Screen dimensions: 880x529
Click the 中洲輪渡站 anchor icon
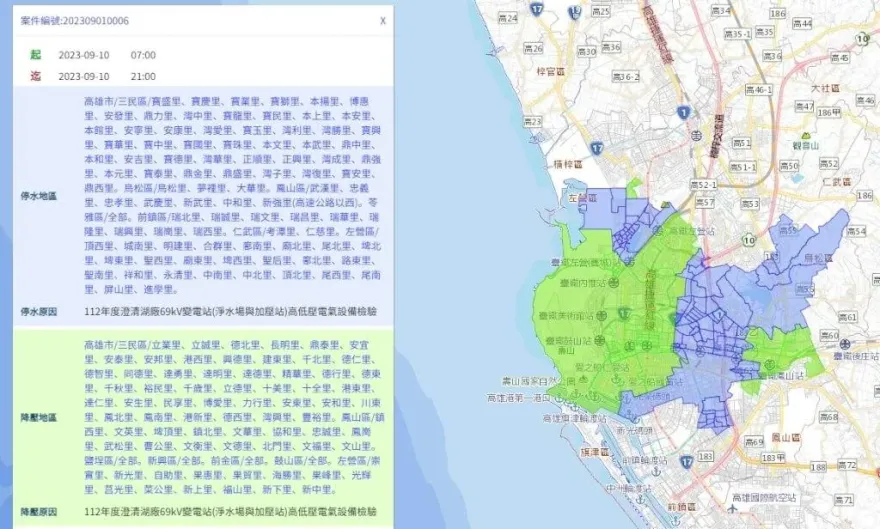point(641,499)
